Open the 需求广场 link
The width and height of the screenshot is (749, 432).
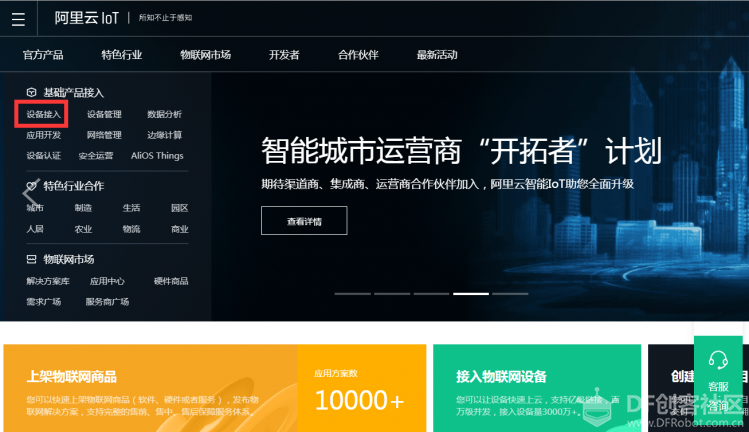pyautogui.click(x=43, y=302)
